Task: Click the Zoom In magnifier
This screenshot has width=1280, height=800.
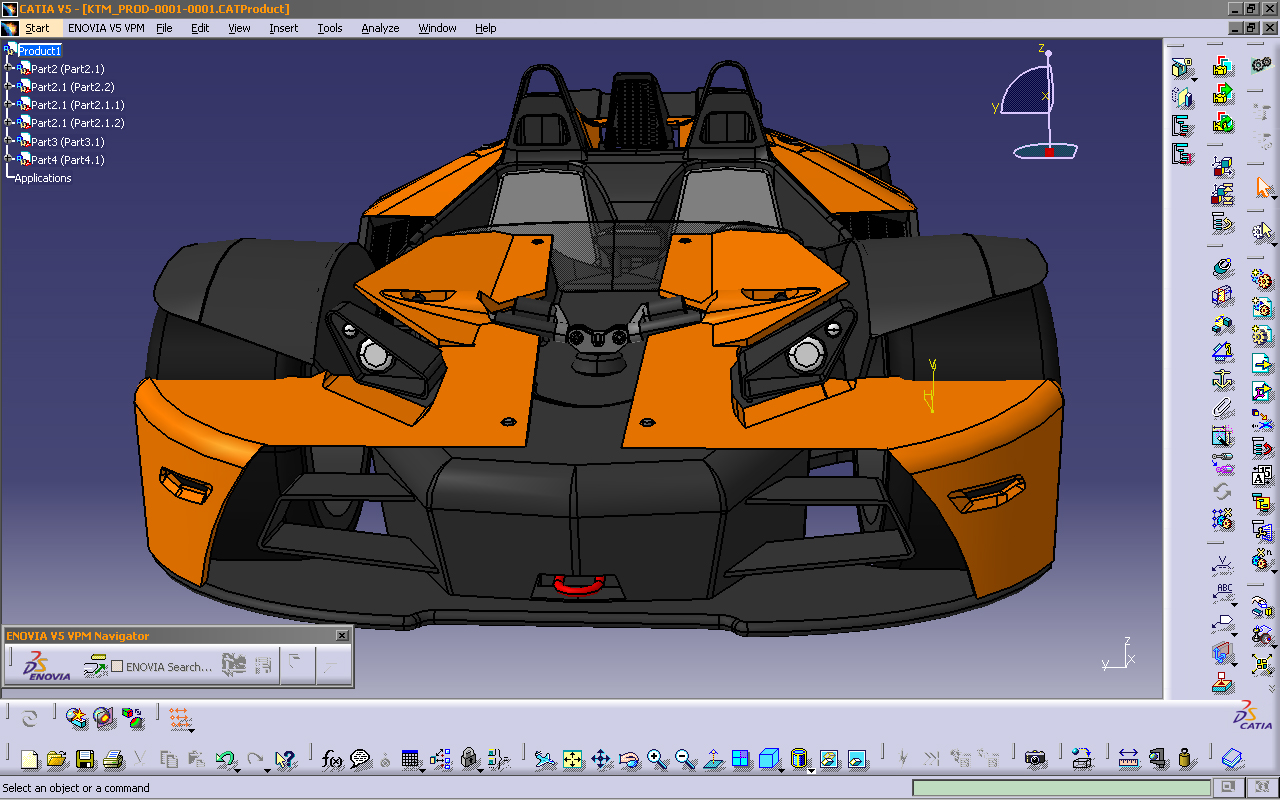Action: [x=657, y=760]
